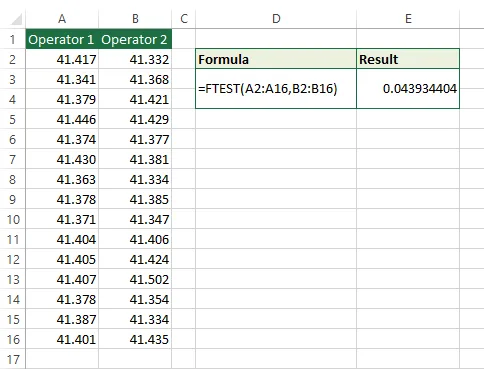The height and width of the screenshot is (369, 484).
Task: Select cell containing 41.446
Action: [x=62, y=119]
